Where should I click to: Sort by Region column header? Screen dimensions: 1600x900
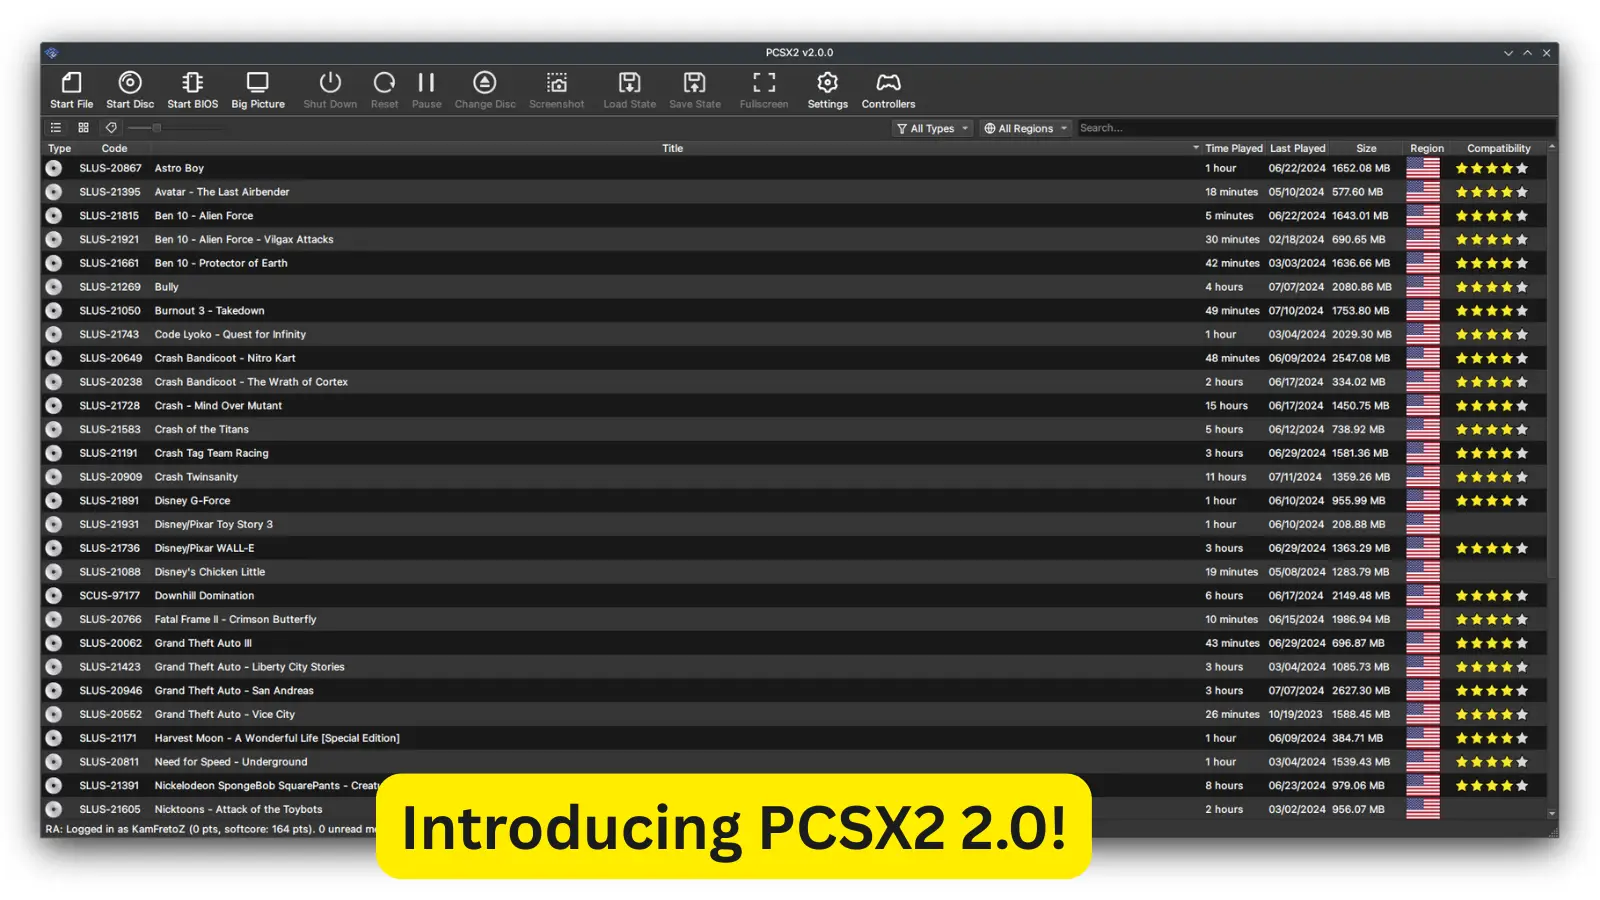point(1426,148)
